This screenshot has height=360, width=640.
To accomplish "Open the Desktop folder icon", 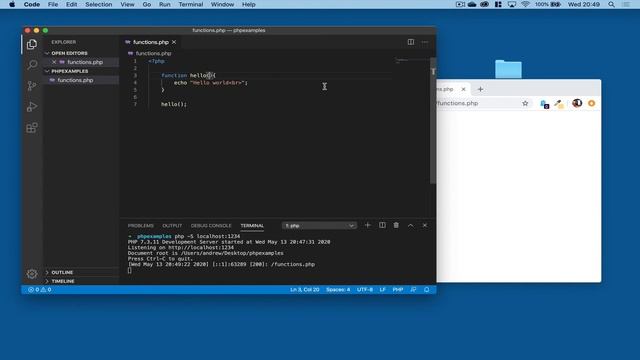I will [508, 69].
